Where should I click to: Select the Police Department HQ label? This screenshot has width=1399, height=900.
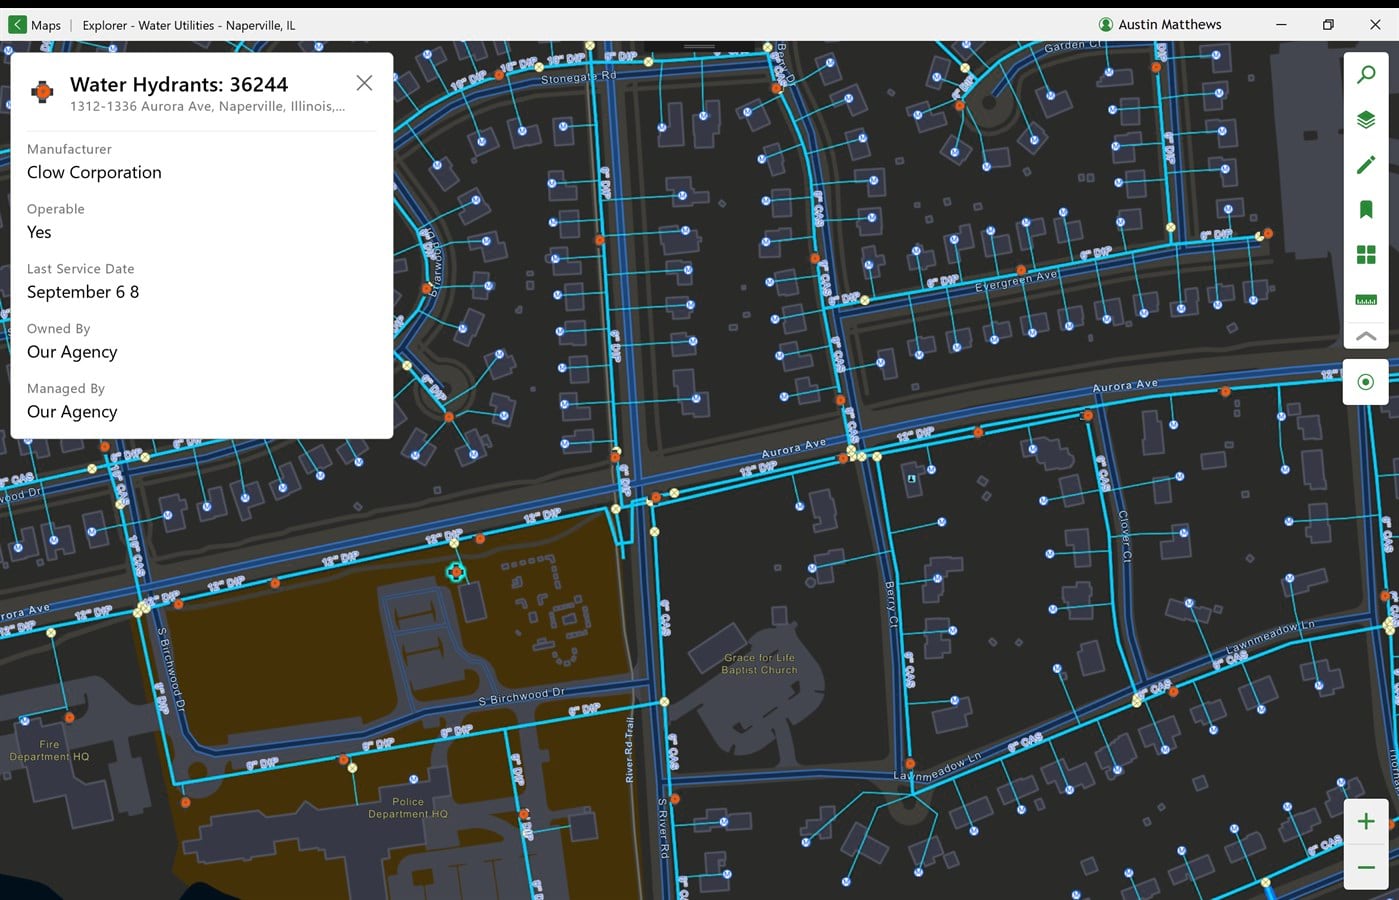click(408, 808)
